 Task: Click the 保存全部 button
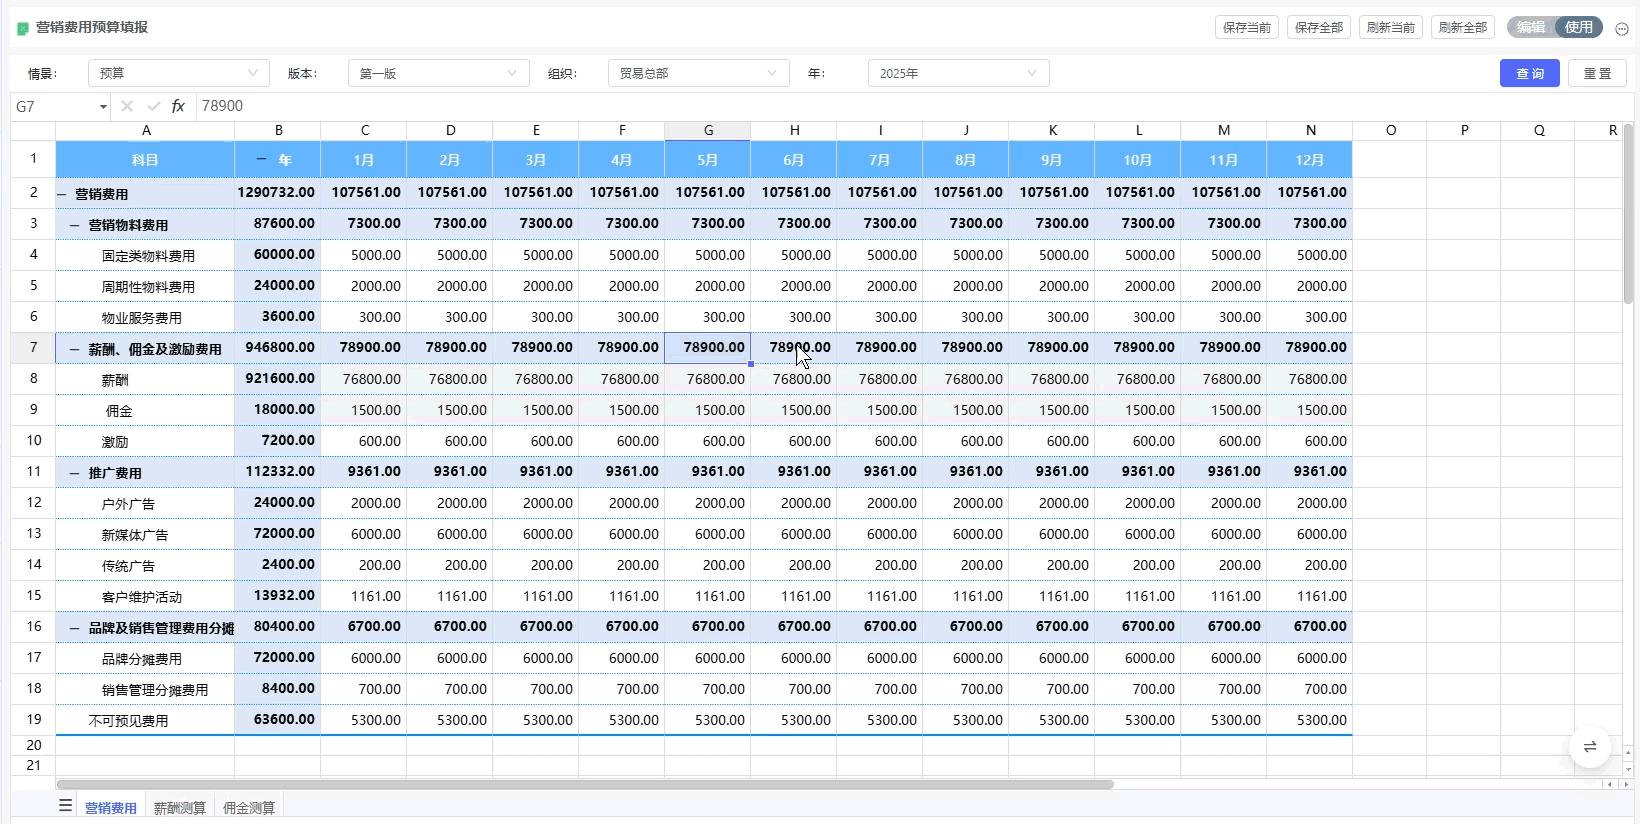pos(1319,28)
